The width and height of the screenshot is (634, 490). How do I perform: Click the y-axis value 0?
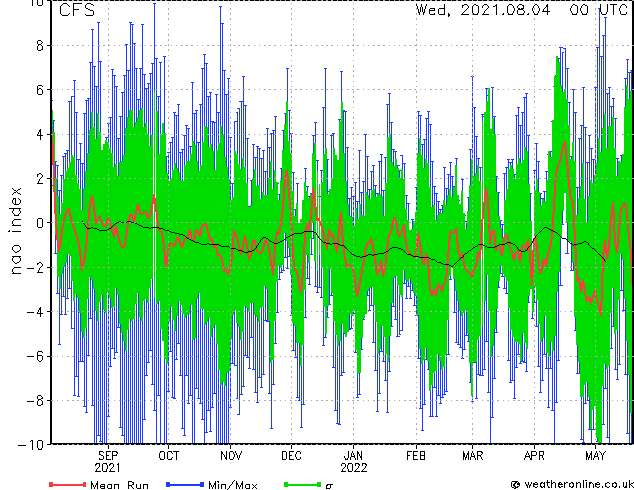[x=40, y=223]
